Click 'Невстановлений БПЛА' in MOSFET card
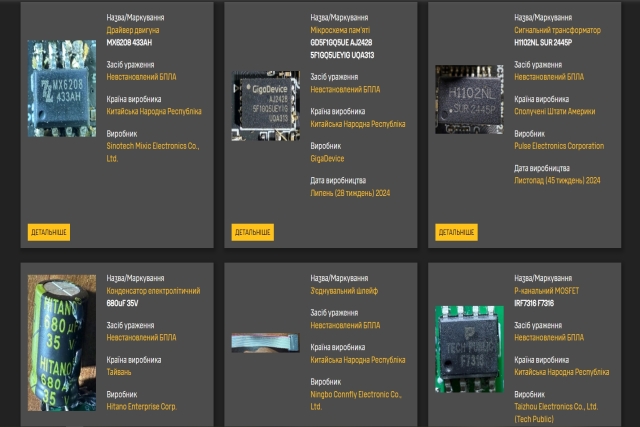The width and height of the screenshot is (640, 427). point(549,338)
